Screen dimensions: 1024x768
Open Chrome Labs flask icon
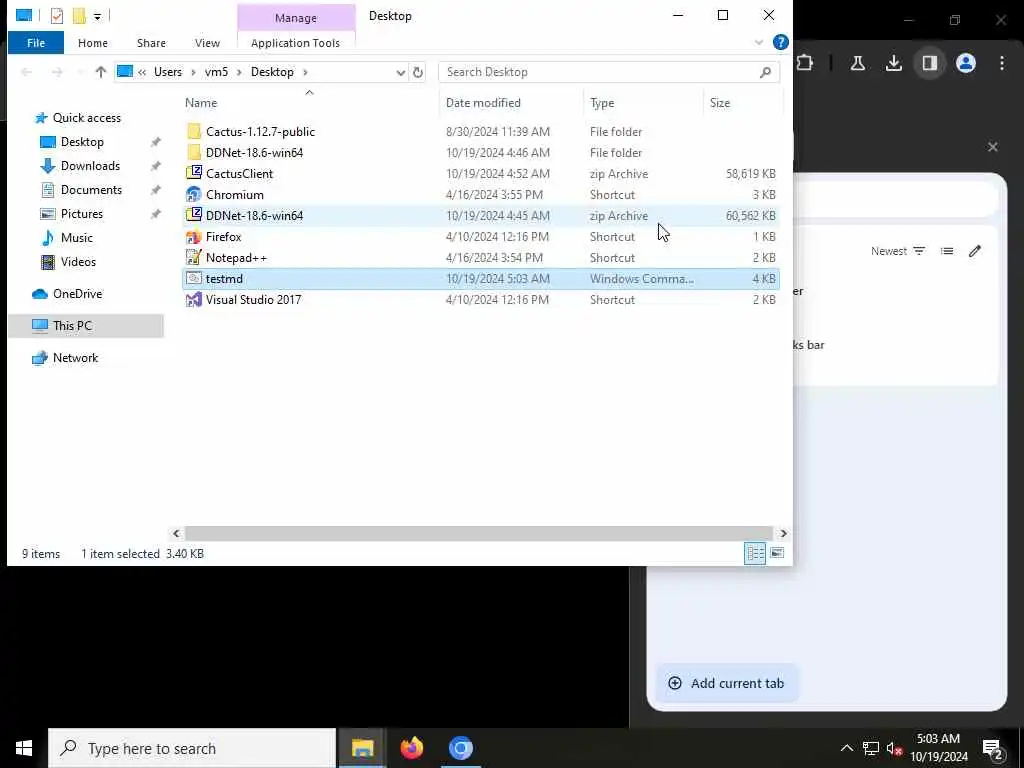(857, 63)
